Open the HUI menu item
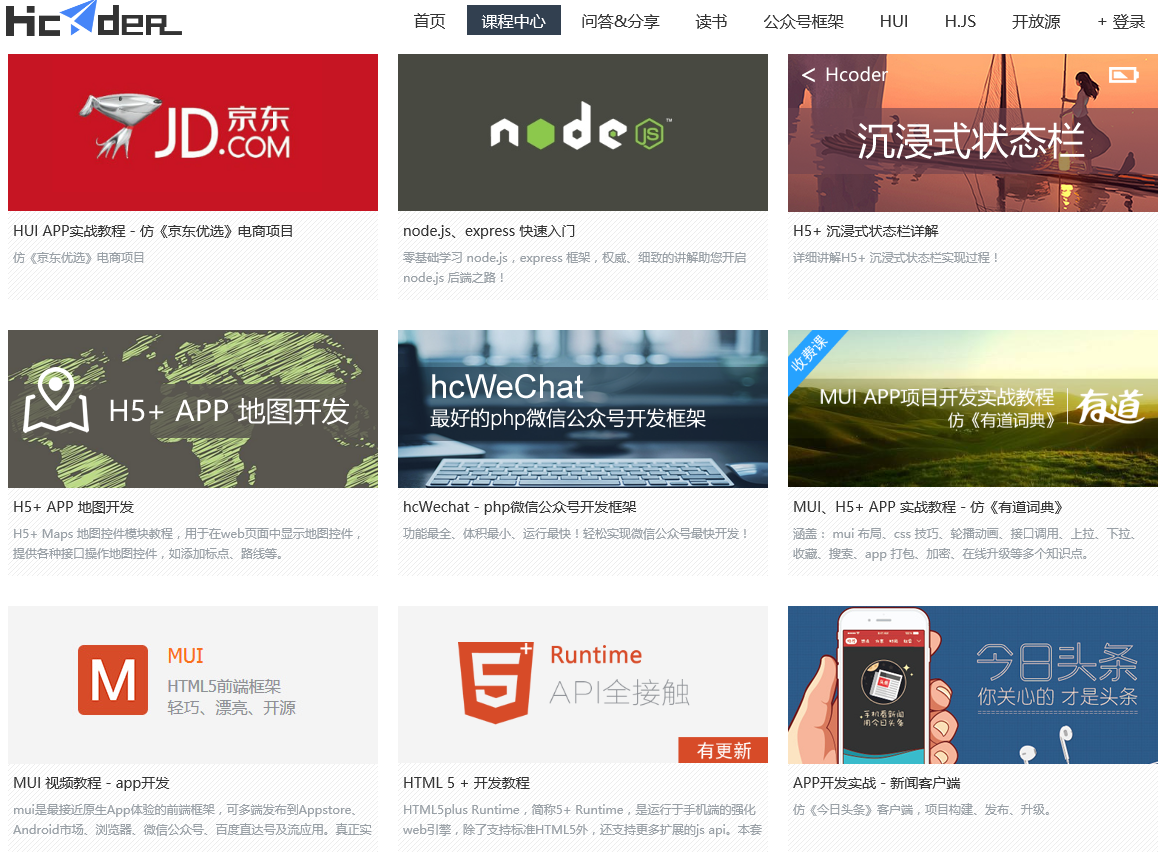1169x867 pixels. point(894,21)
